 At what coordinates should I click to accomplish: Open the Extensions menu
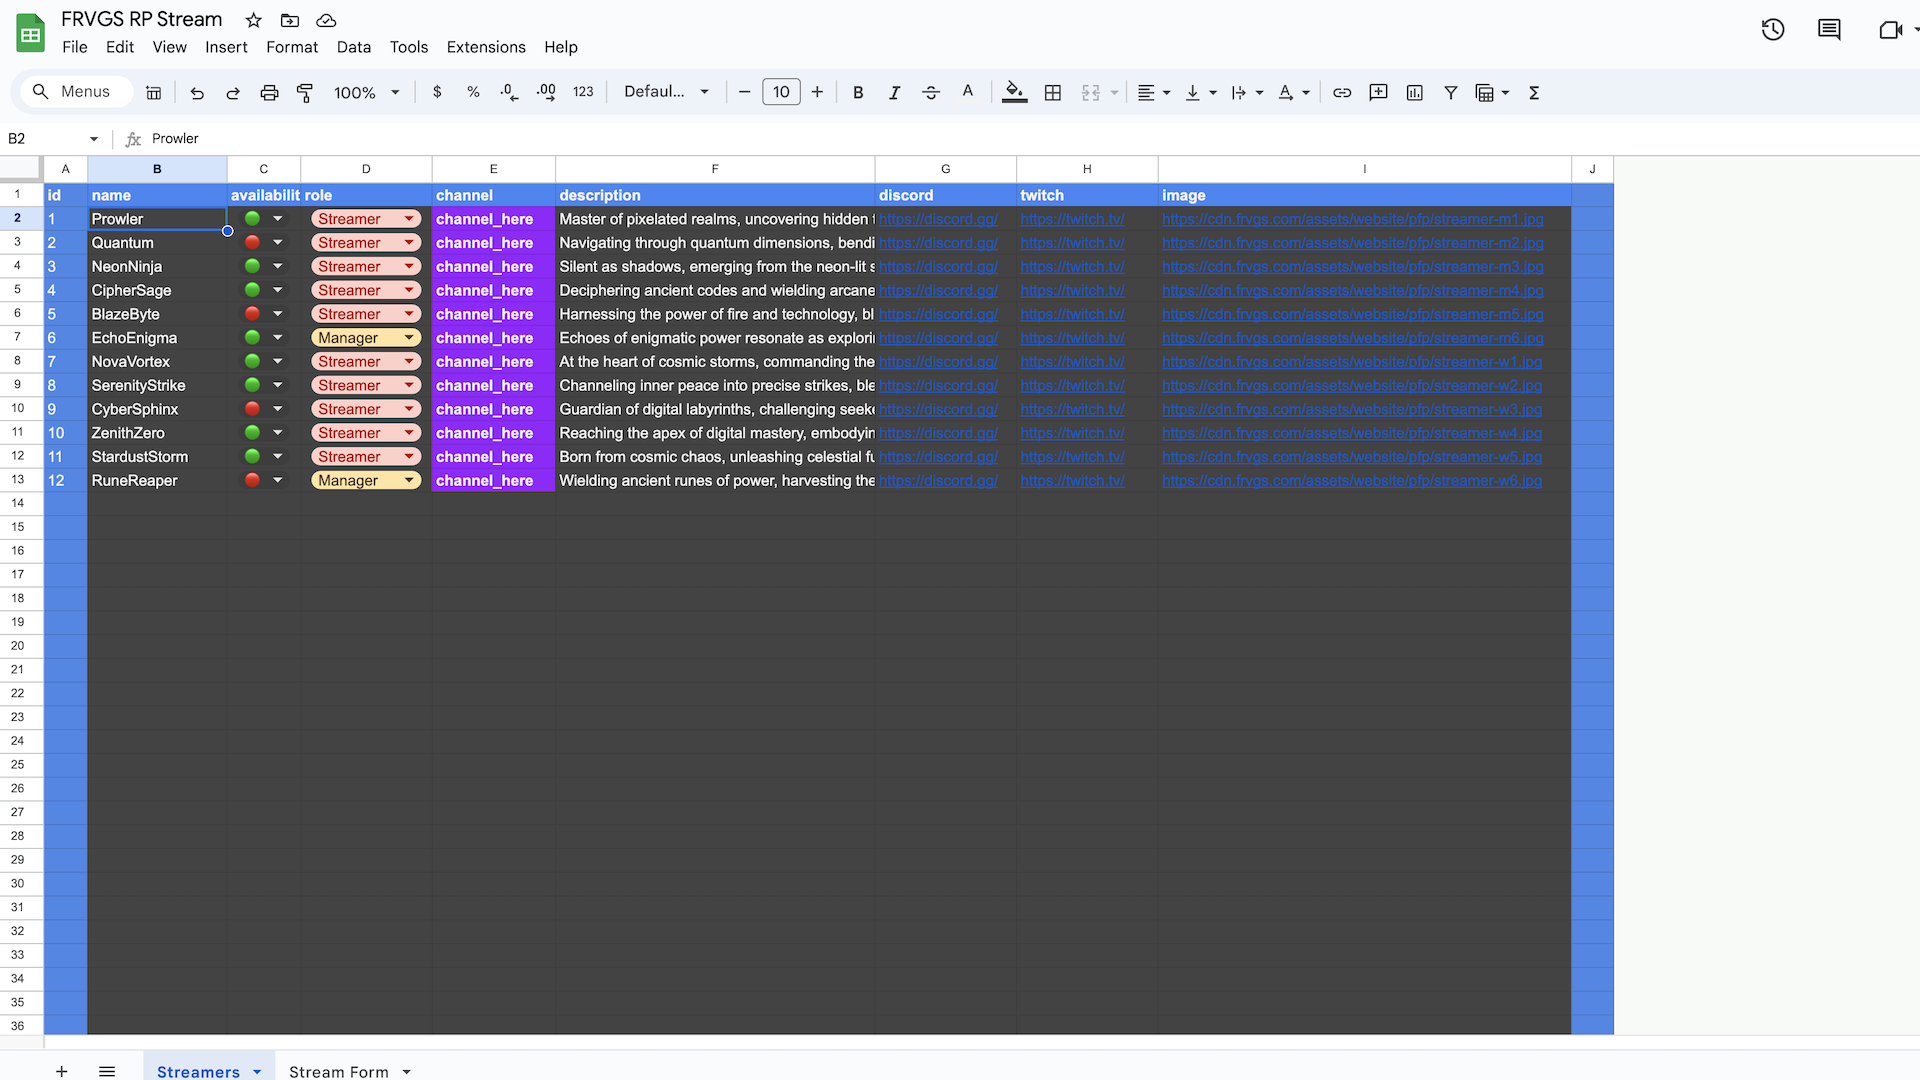[x=486, y=47]
